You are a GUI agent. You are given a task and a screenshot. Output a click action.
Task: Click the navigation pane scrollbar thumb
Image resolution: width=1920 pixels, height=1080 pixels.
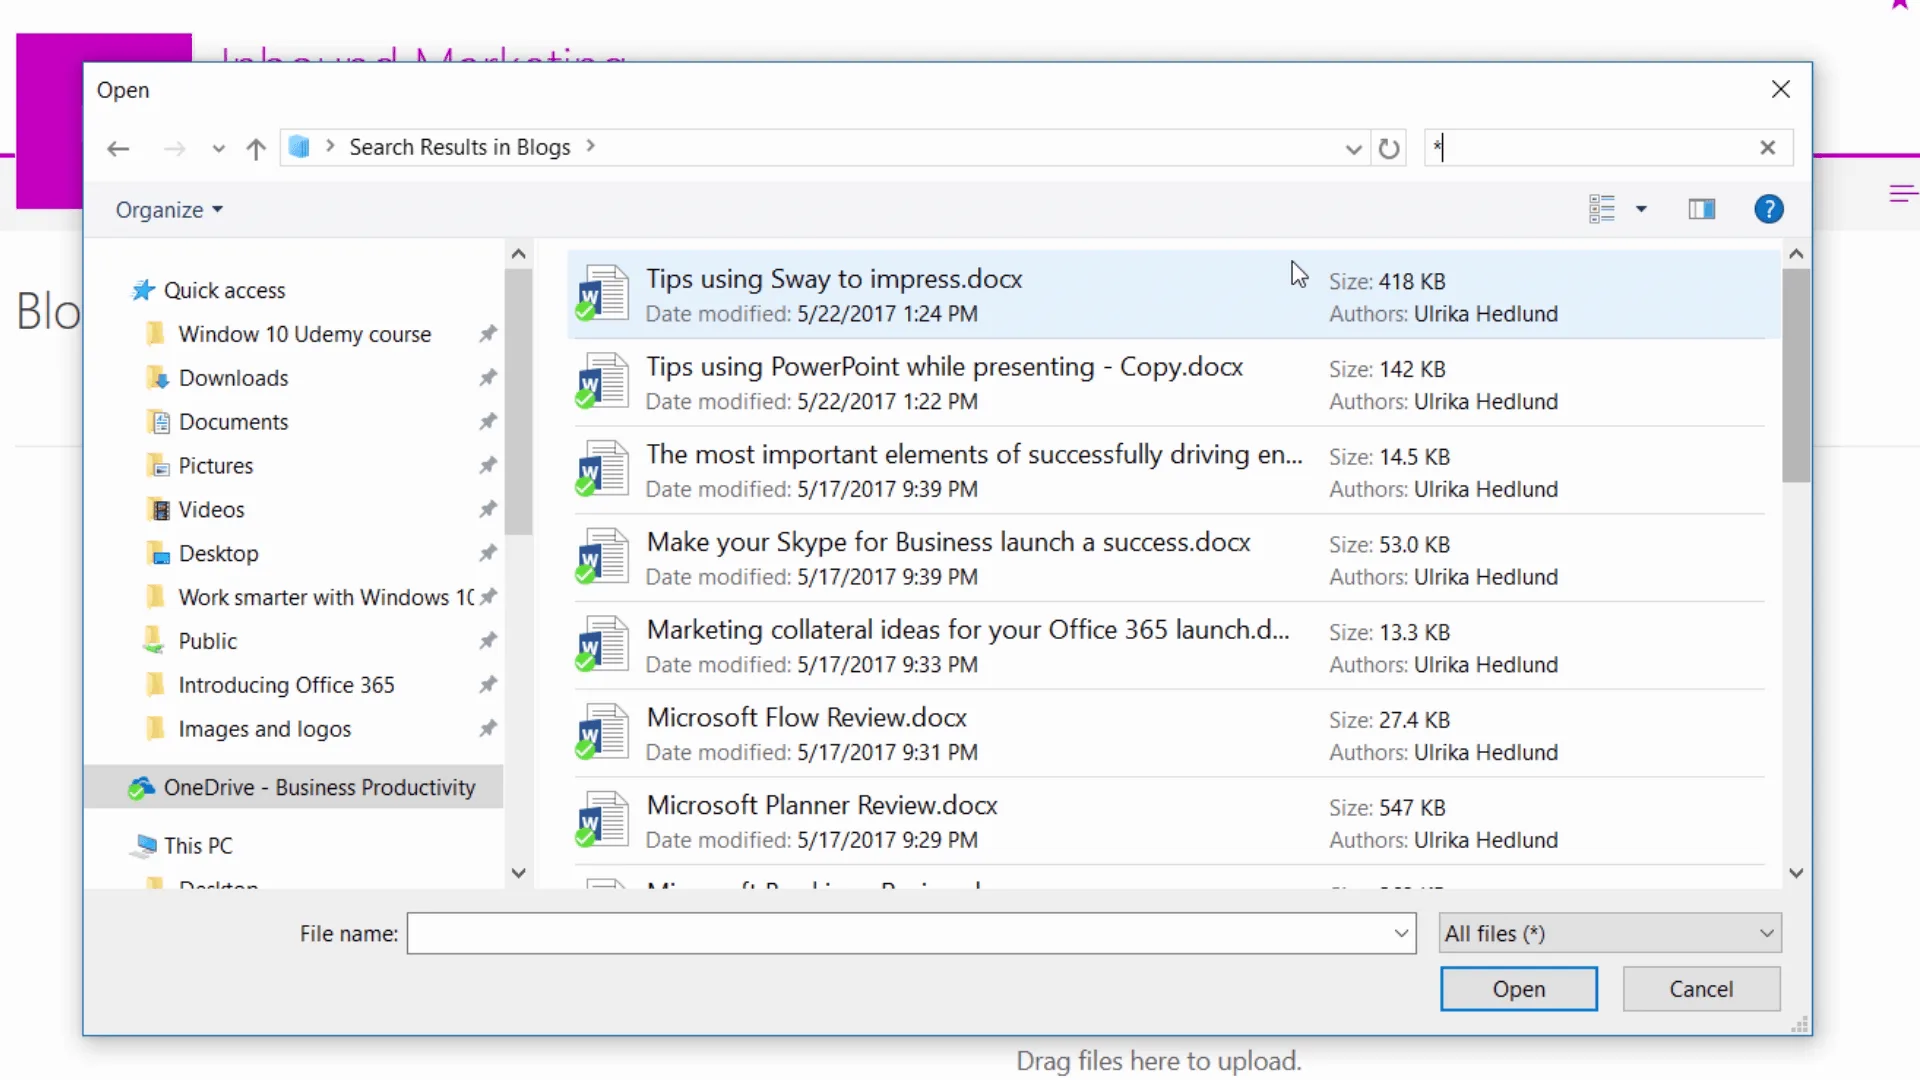coord(518,402)
